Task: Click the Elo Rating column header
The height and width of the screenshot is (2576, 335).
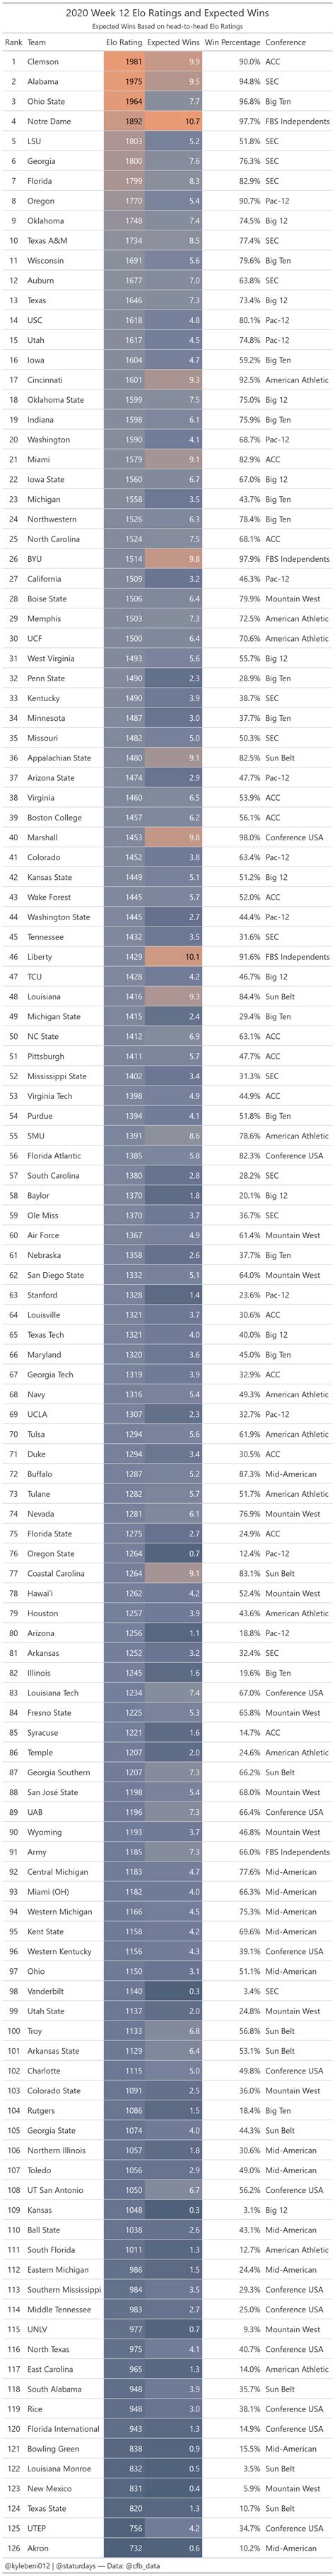Action: click(x=124, y=43)
